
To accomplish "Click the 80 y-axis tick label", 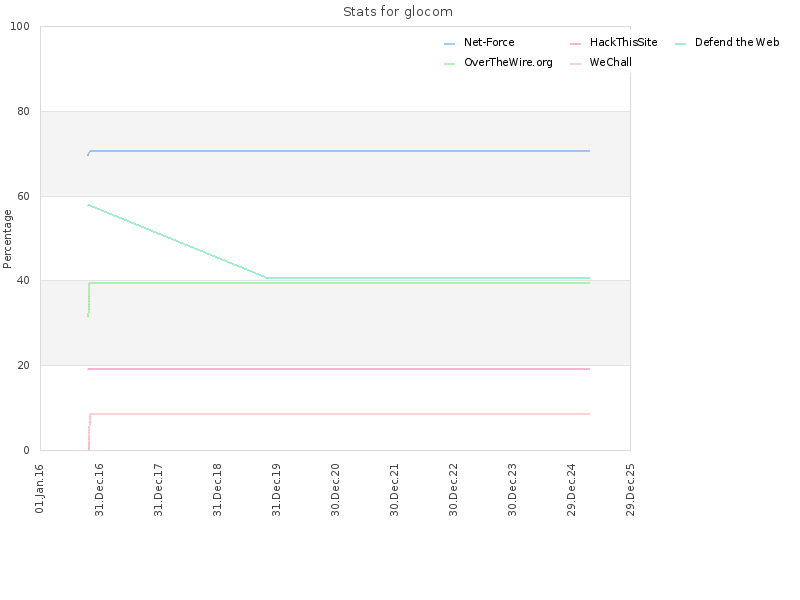I will click(x=23, y=111).
